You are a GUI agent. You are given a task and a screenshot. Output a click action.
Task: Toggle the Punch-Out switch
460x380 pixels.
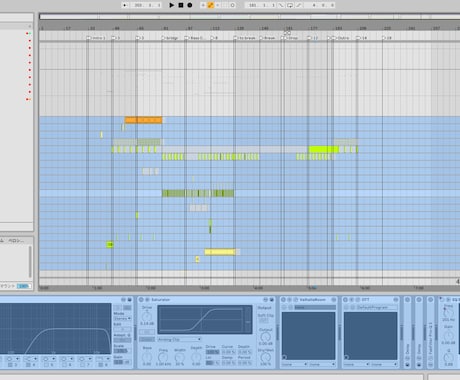click(x=299, y=5)
